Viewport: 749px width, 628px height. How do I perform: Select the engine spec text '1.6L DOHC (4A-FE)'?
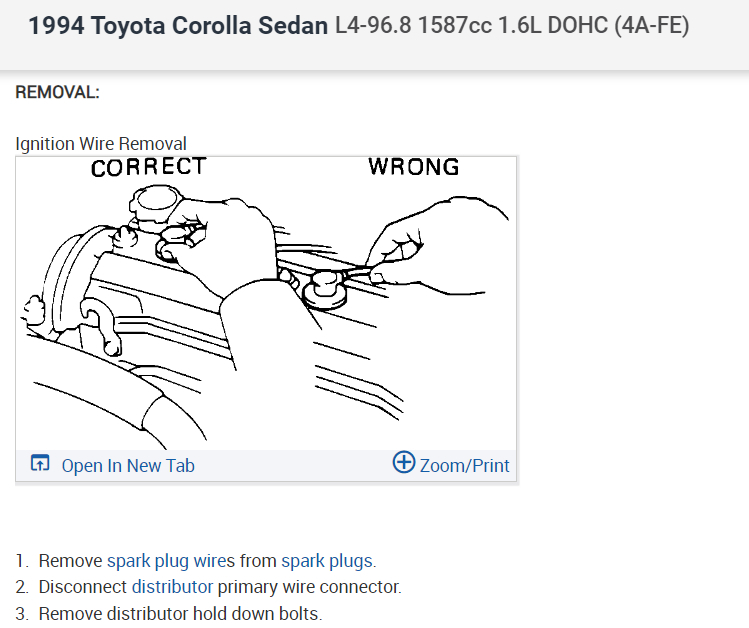click(x=599, y=25)
